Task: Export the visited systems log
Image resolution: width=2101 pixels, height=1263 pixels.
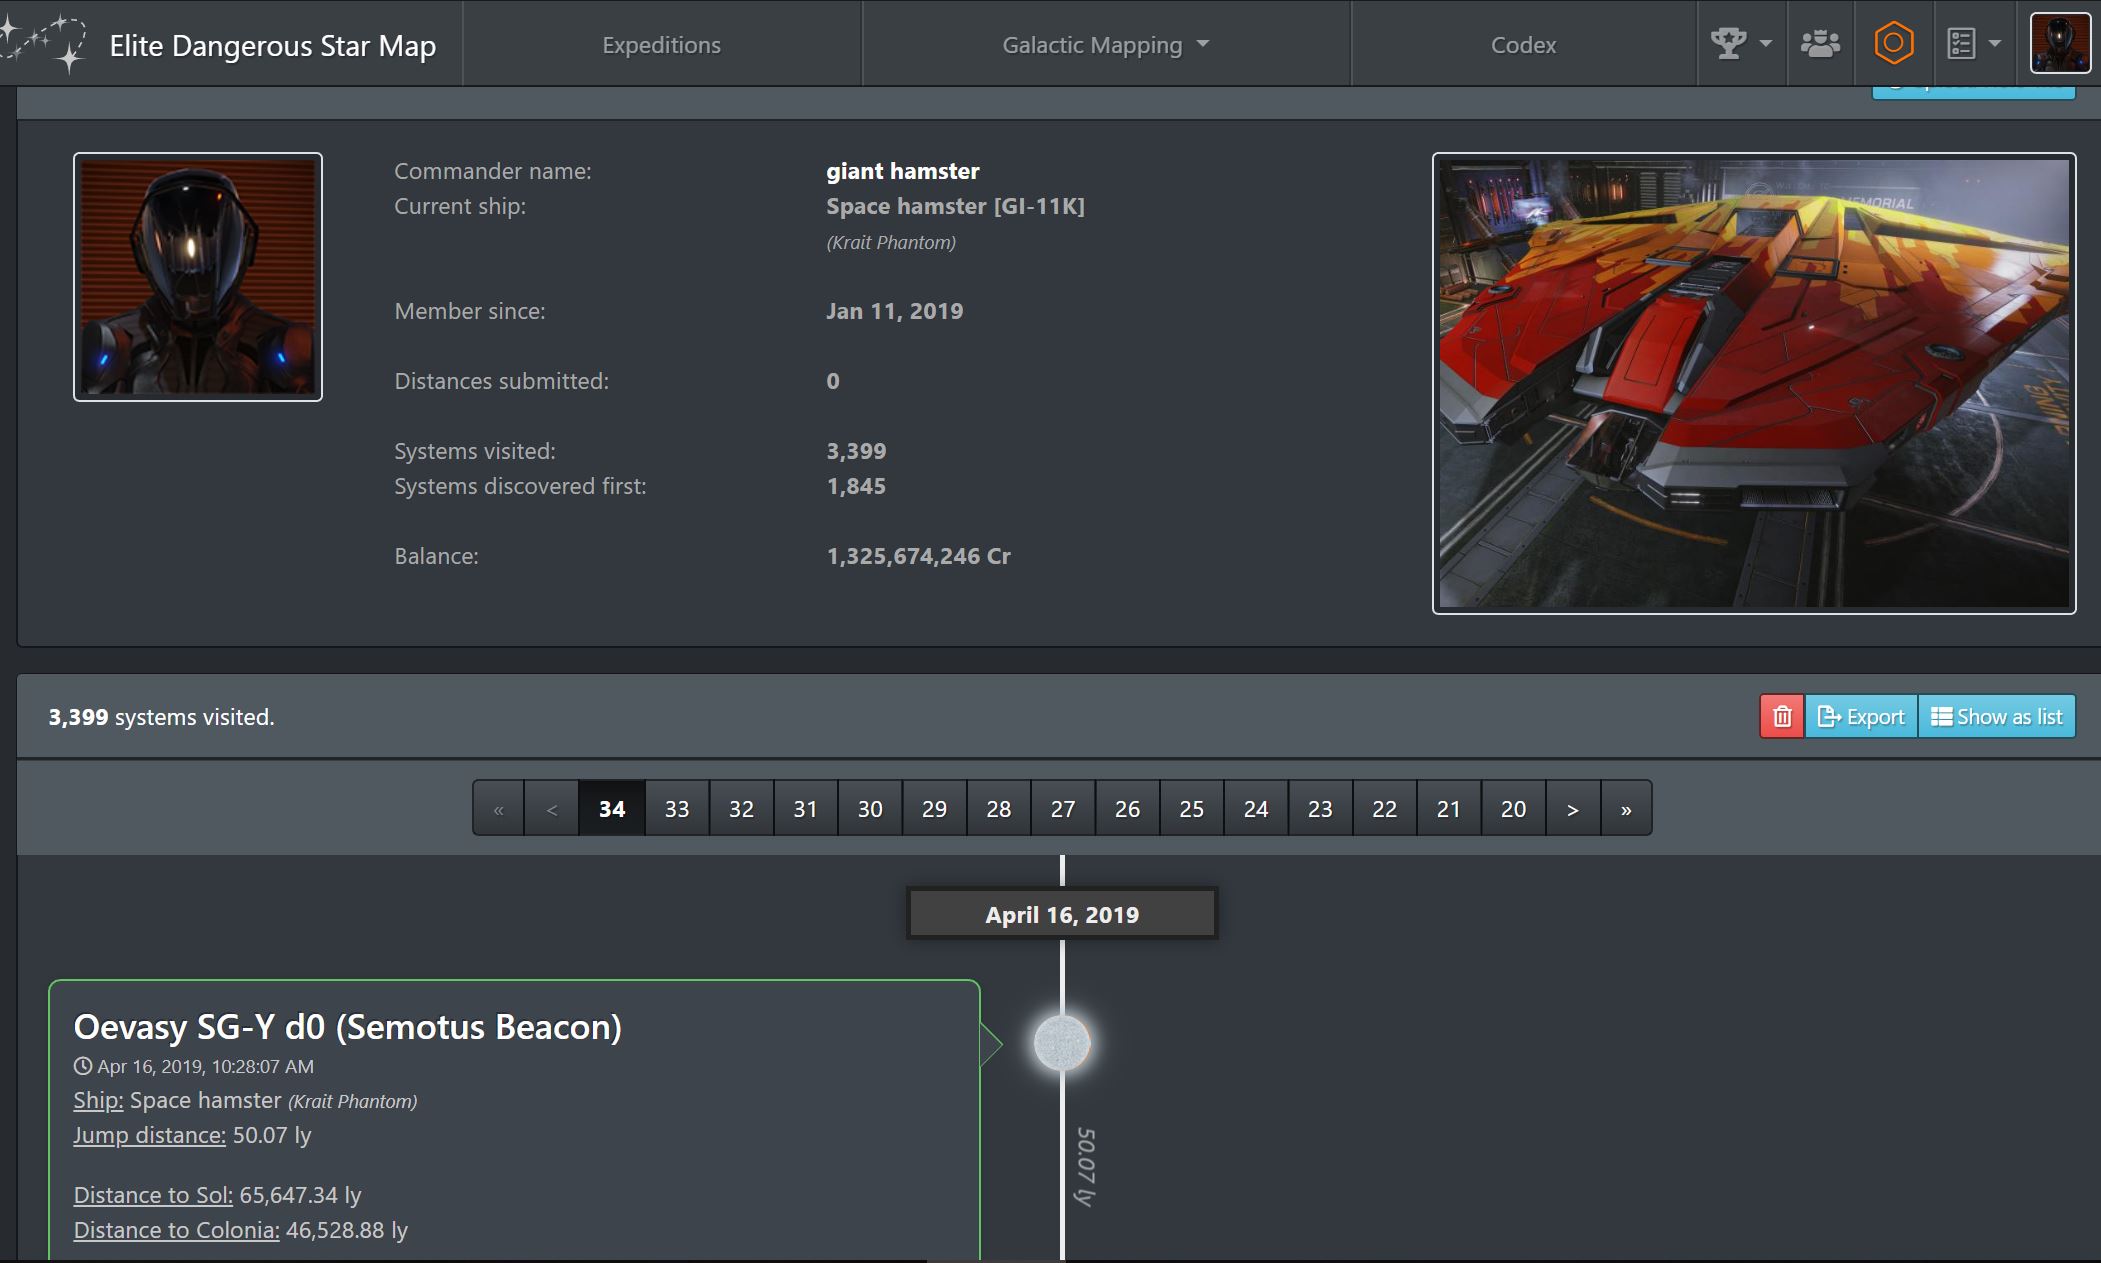Action: (x=1861, y=716)
